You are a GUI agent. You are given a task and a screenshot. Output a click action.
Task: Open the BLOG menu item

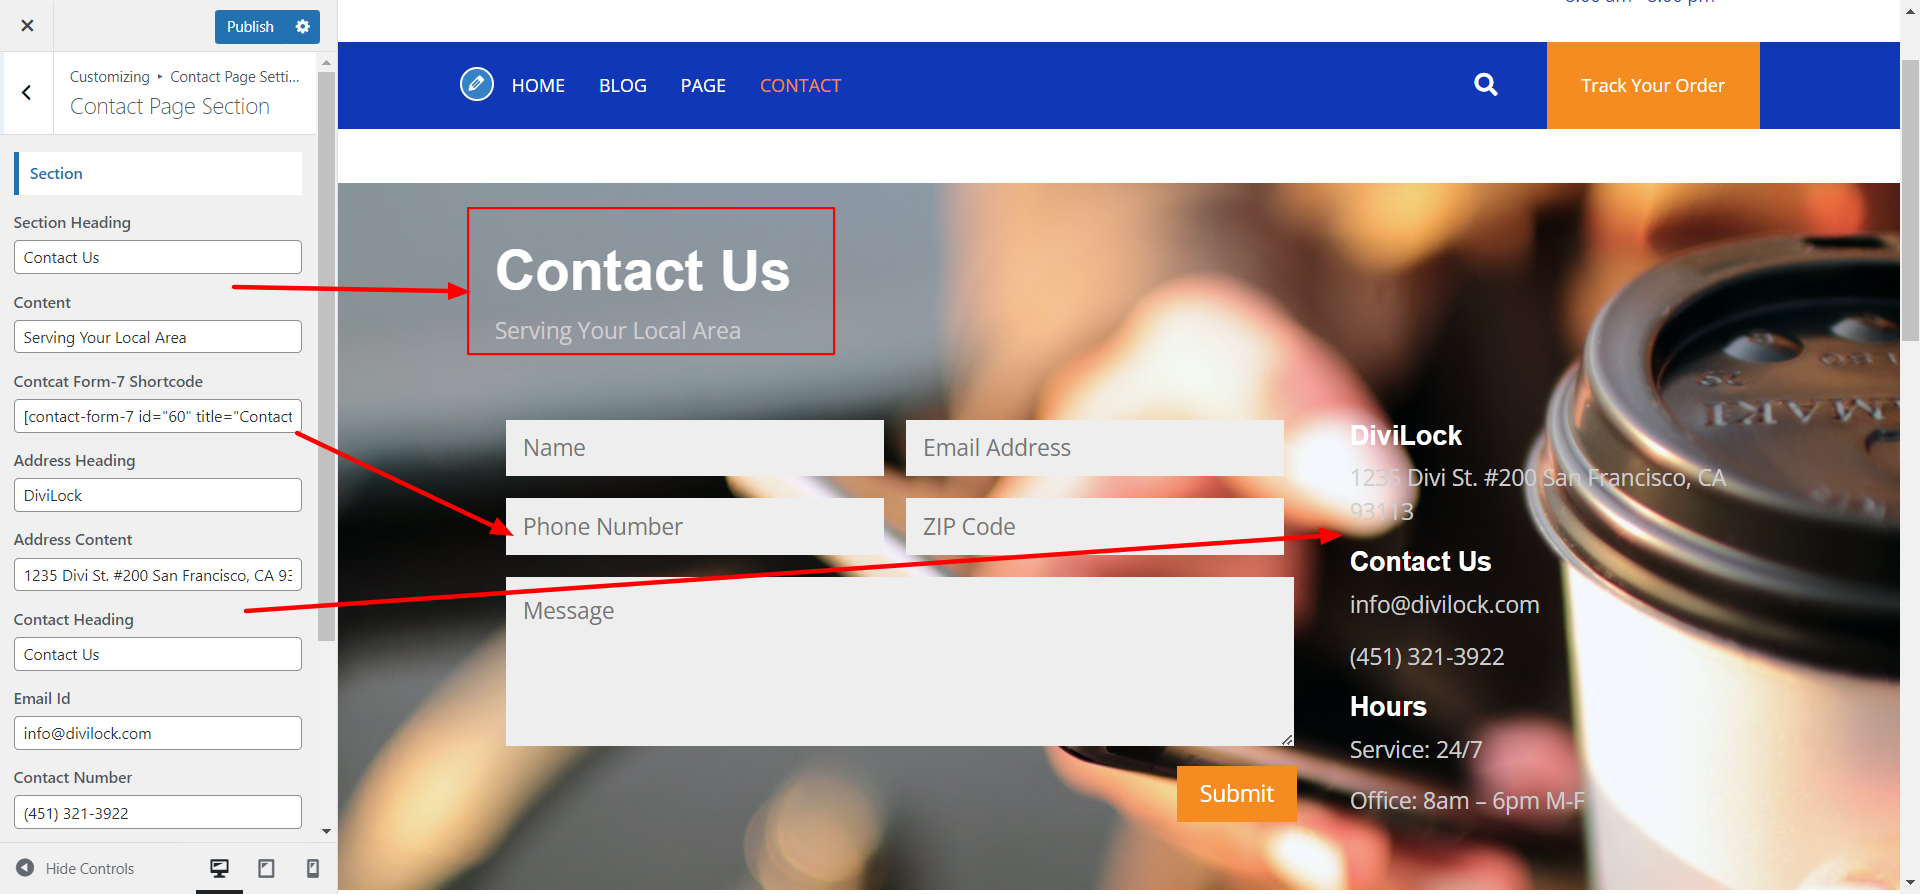click(x=623, y=86)
